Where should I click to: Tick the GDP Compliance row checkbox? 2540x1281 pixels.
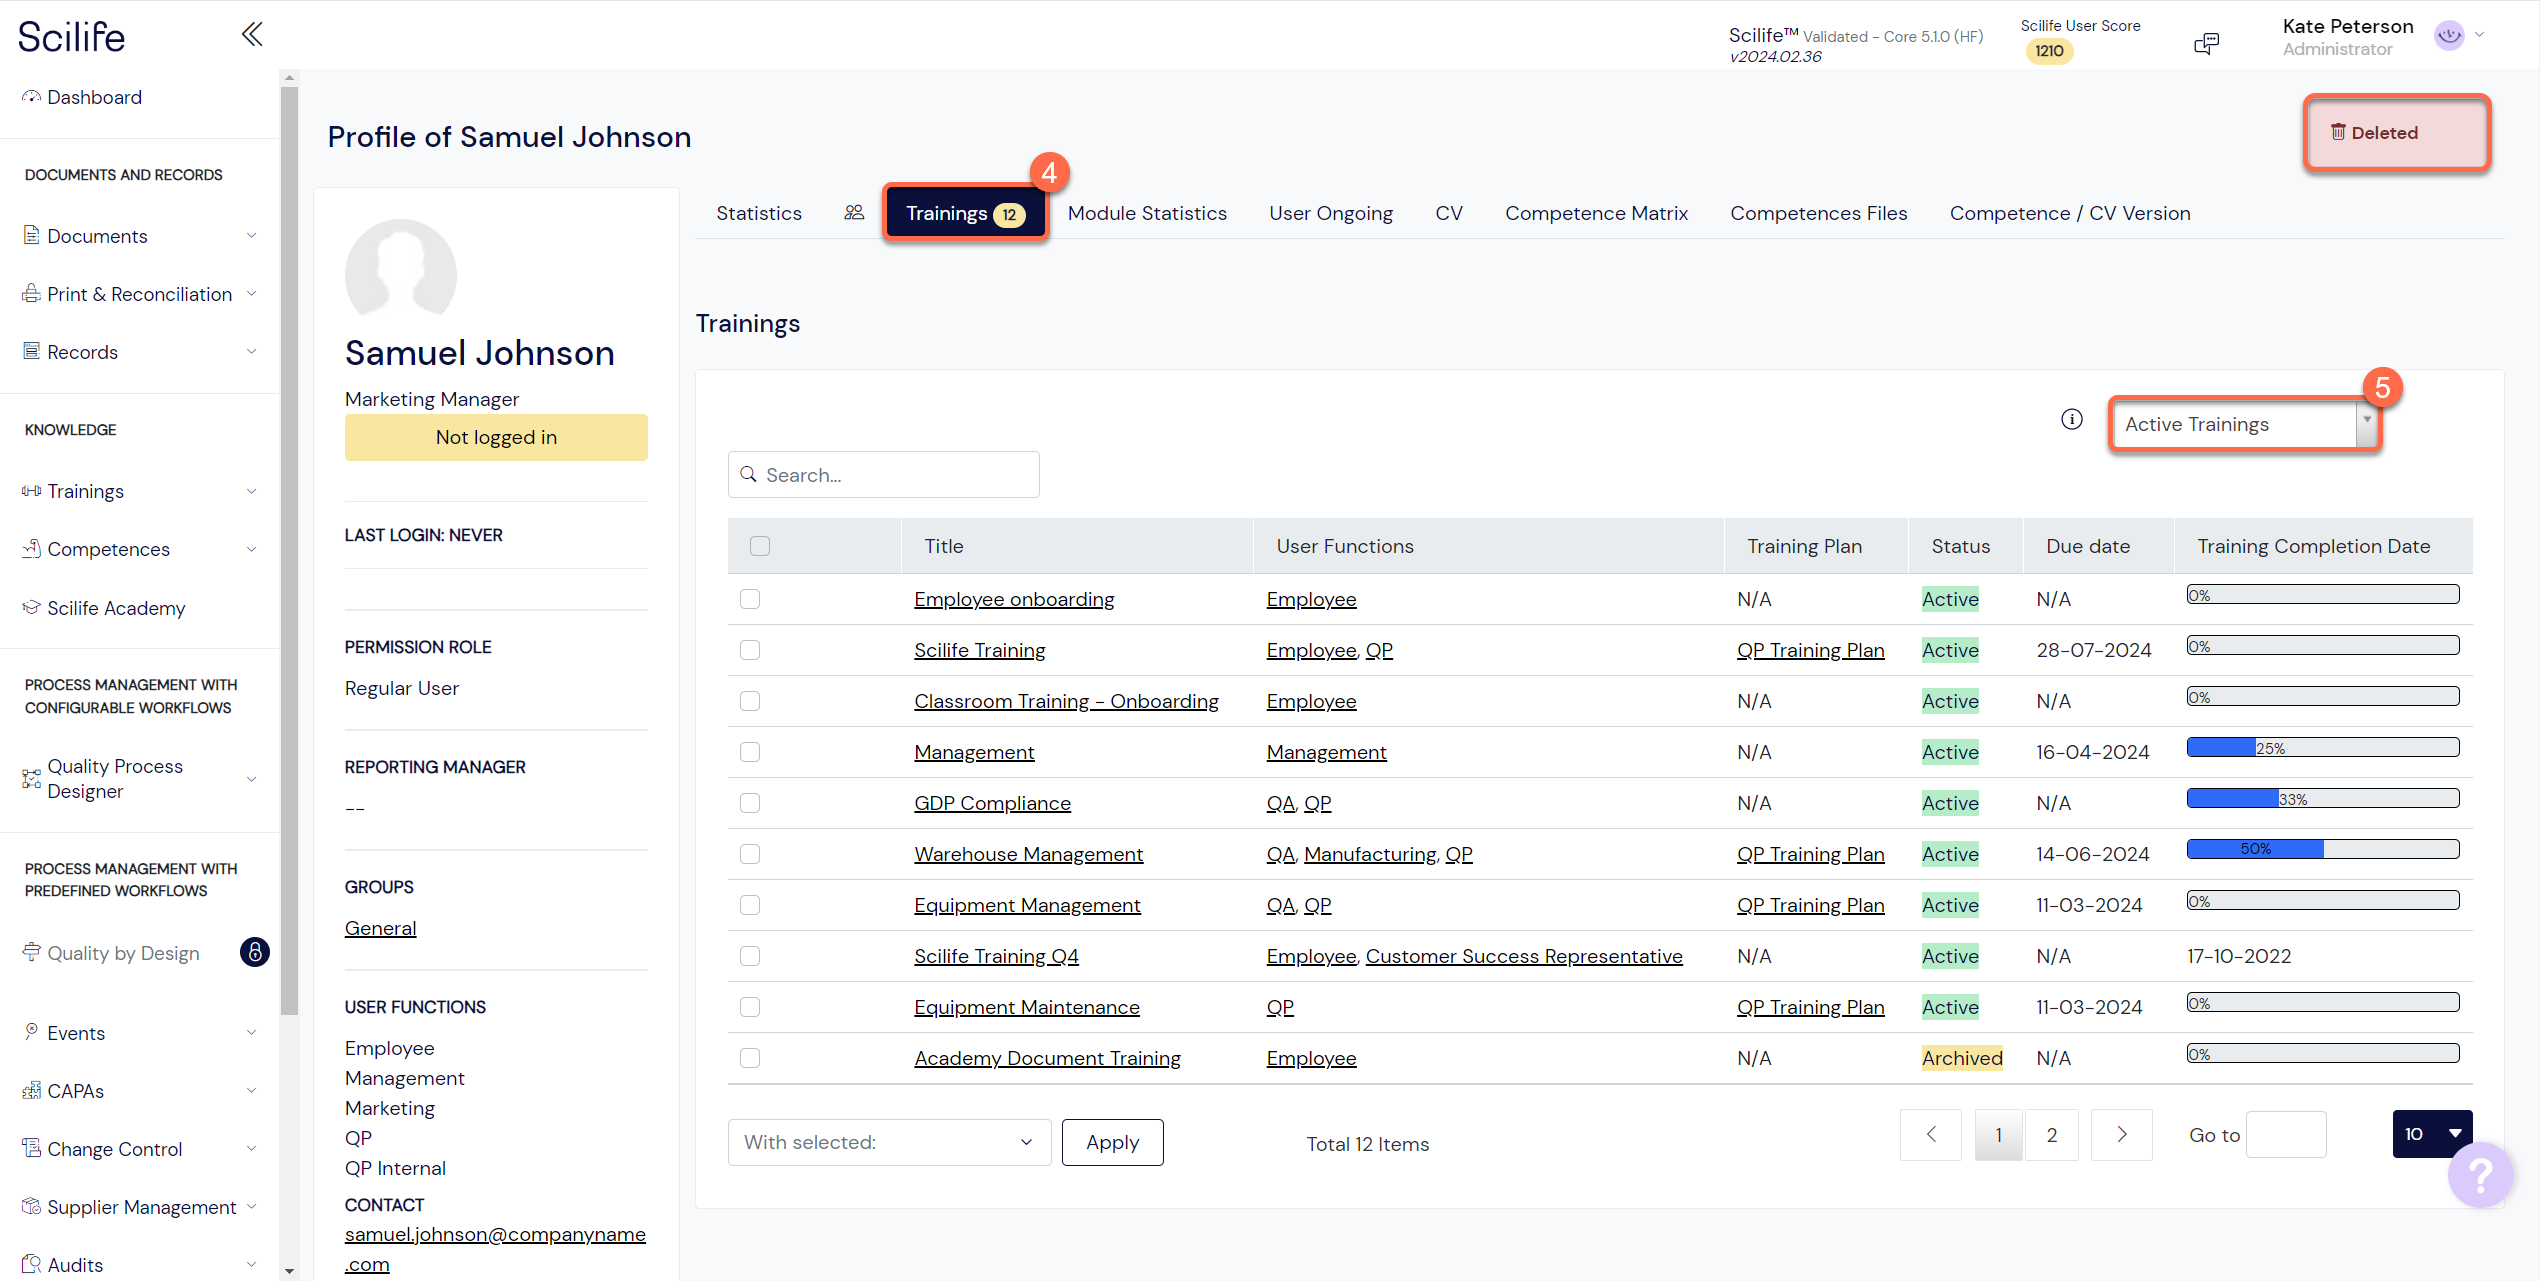750,803
